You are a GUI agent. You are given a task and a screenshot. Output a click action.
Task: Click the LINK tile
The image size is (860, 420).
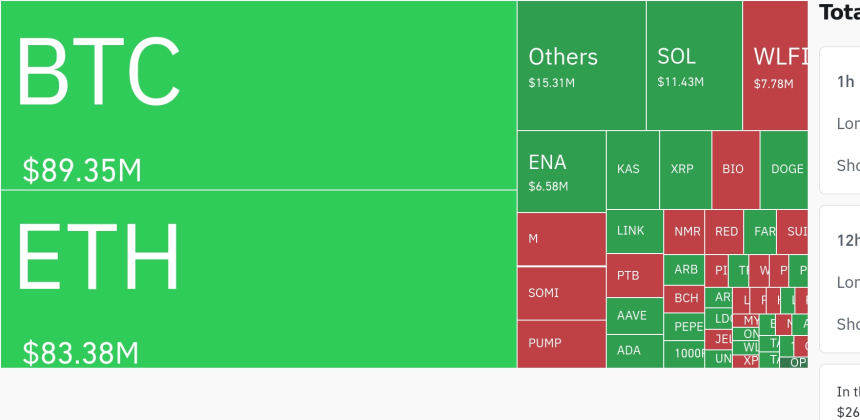point(633,231)
